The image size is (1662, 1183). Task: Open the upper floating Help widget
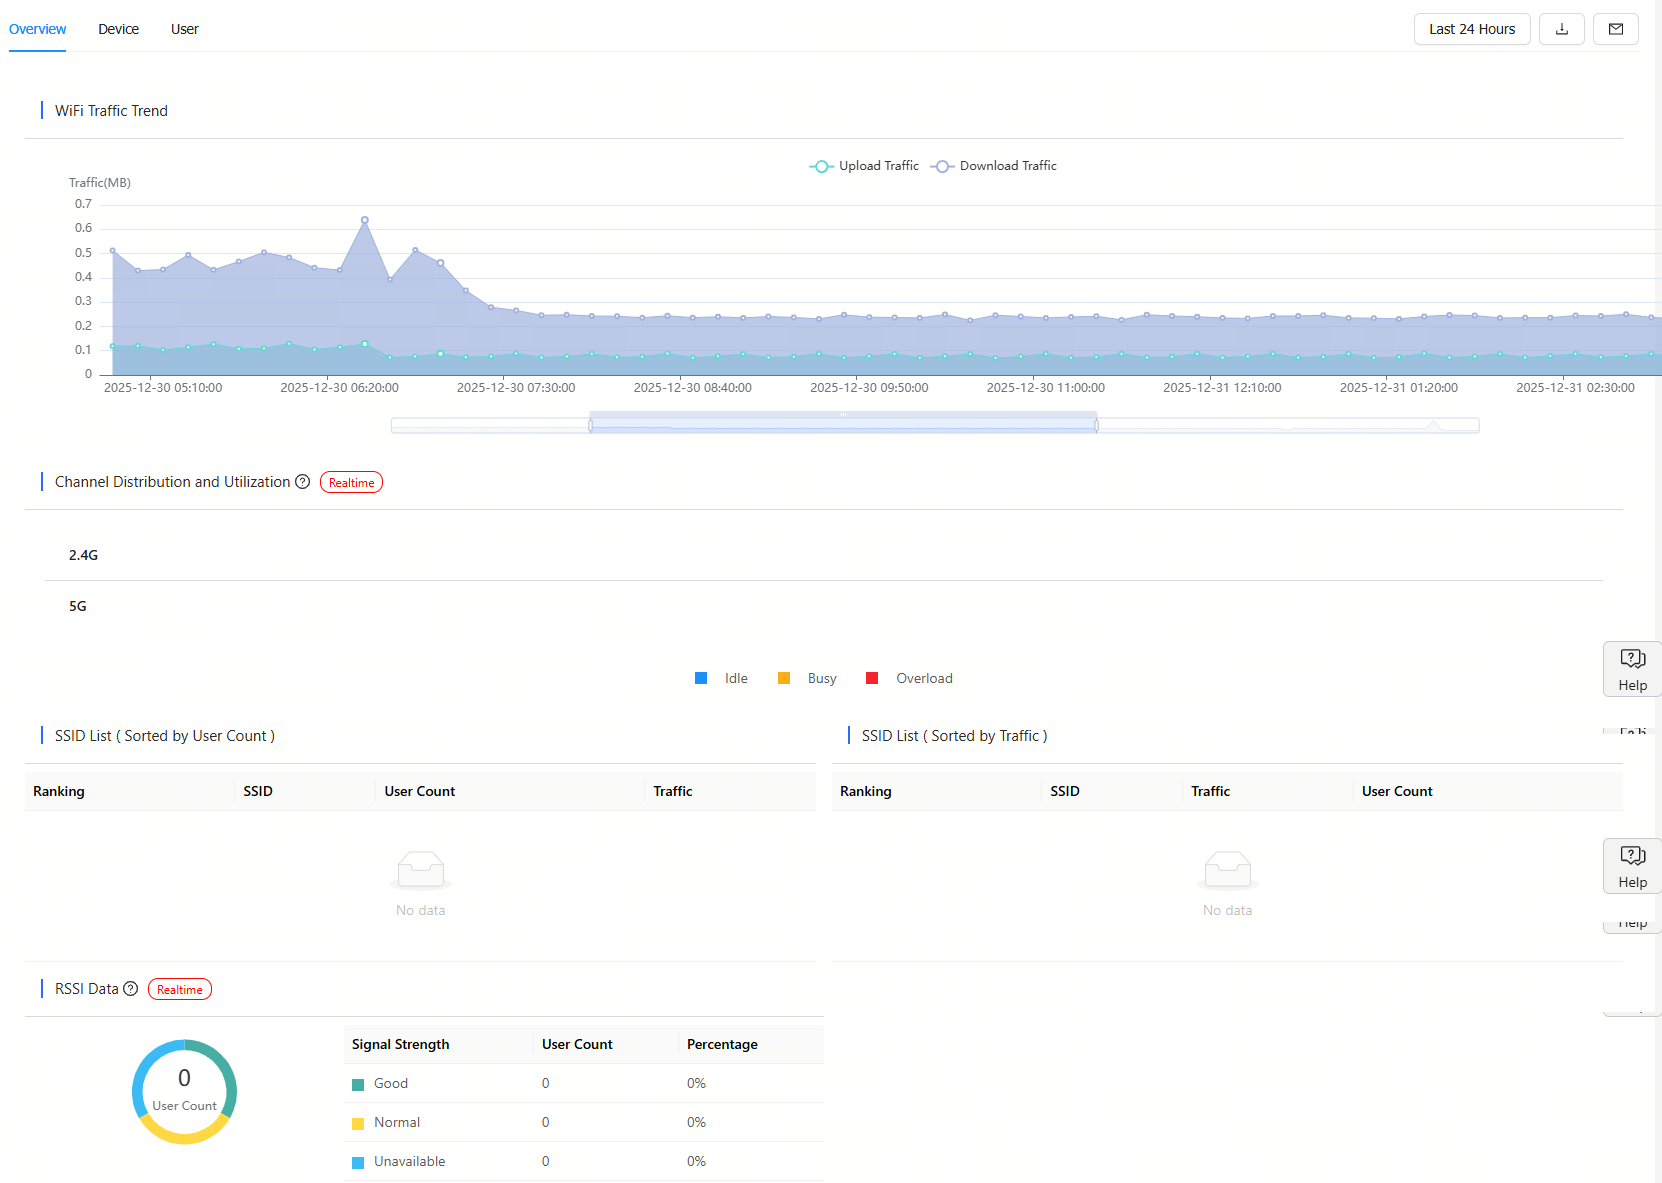pos(1632,669)
